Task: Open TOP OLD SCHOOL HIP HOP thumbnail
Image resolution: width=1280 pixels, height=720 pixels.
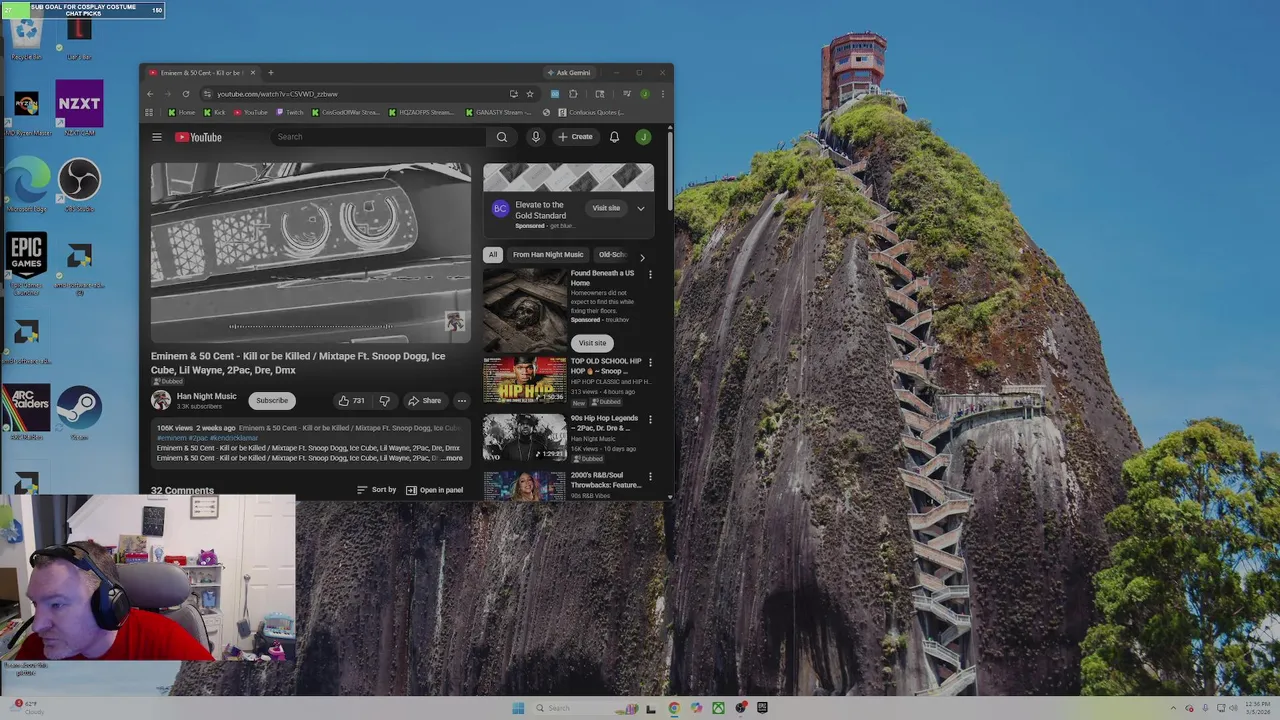Action: tap(525, 379)
